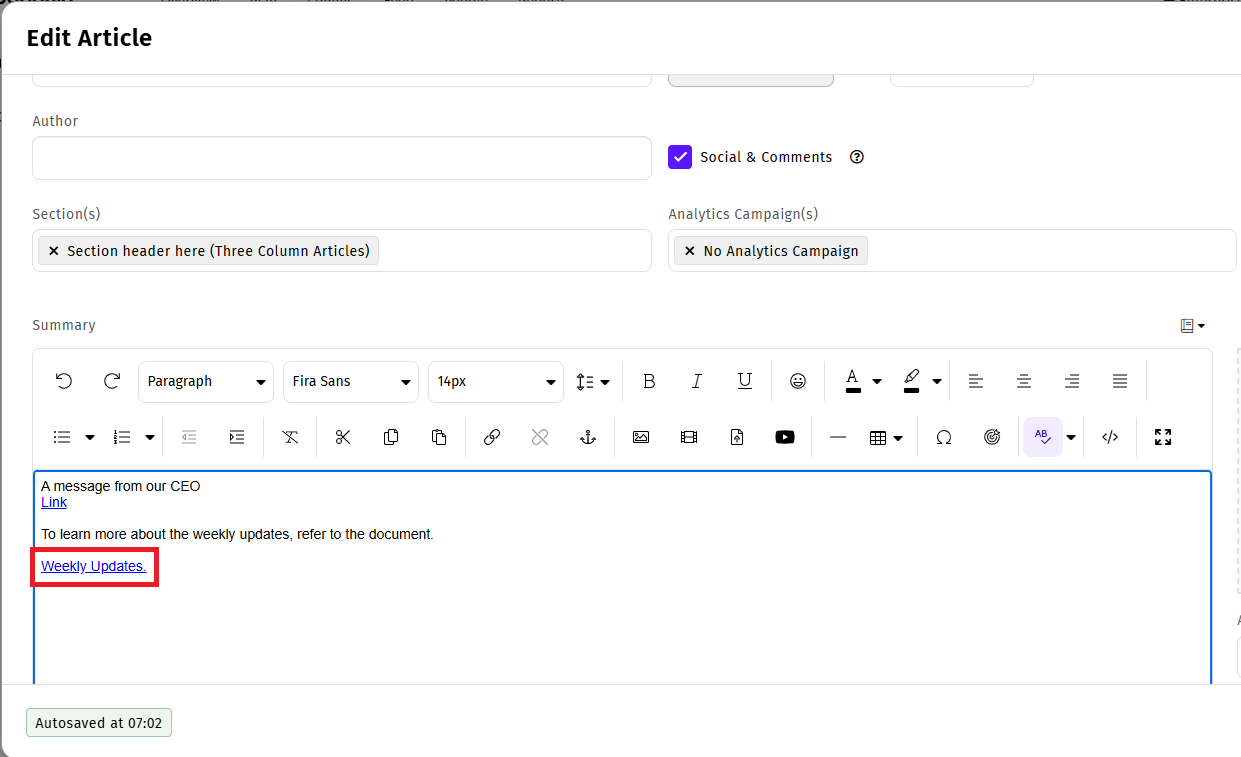Toggle the spellcheck button
The image size is (1241, 757).
coord(1042,437)
